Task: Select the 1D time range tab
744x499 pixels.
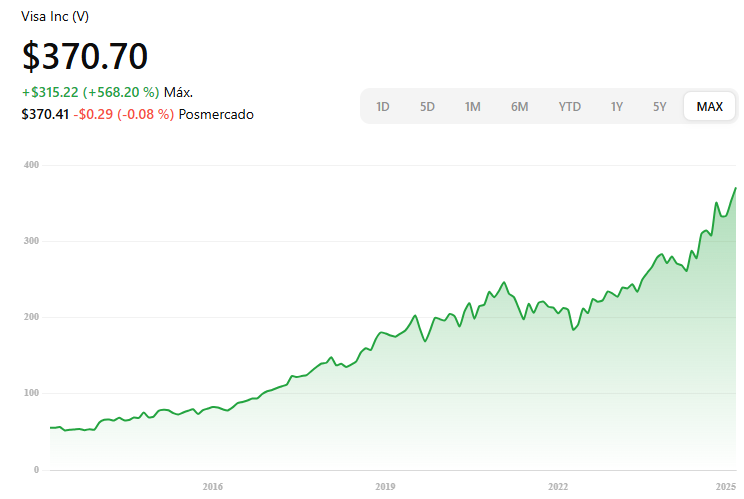Action: coord(382,107)
